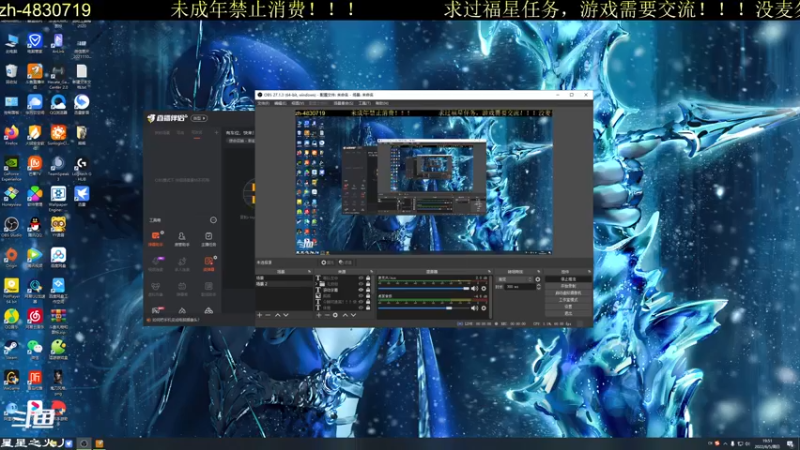The width and height of the screenshot is (800, 450).
Task: Open gear settings for first mixer track
Action: (x=484, y=289)
